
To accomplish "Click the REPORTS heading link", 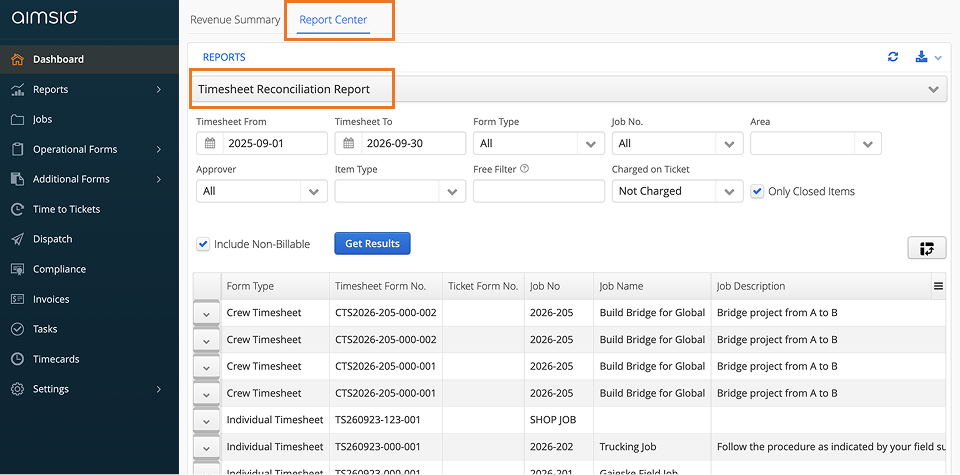I will coord(224,57).
